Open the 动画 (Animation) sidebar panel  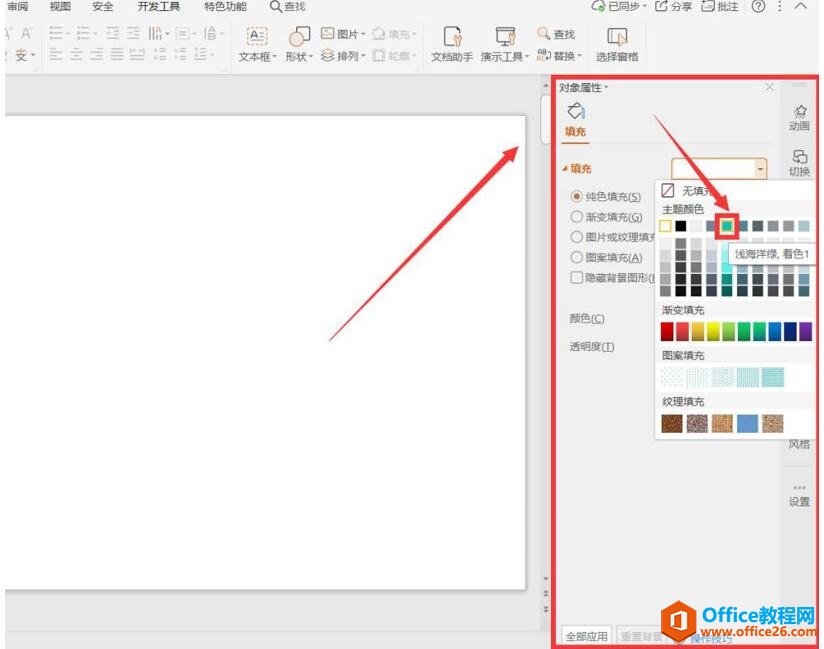pyautogui.click(x=799, y=117)
